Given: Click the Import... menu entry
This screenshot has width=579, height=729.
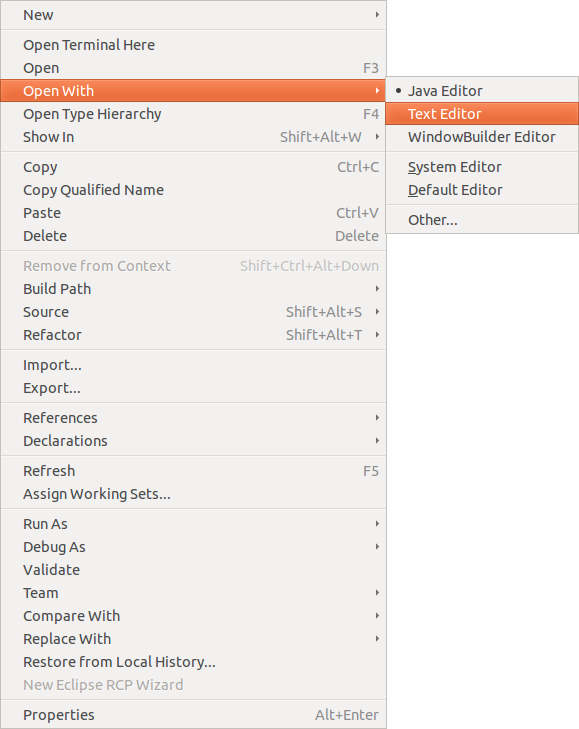Looking at the screenshot, I should pyautogui.click(x=193, y=365).
